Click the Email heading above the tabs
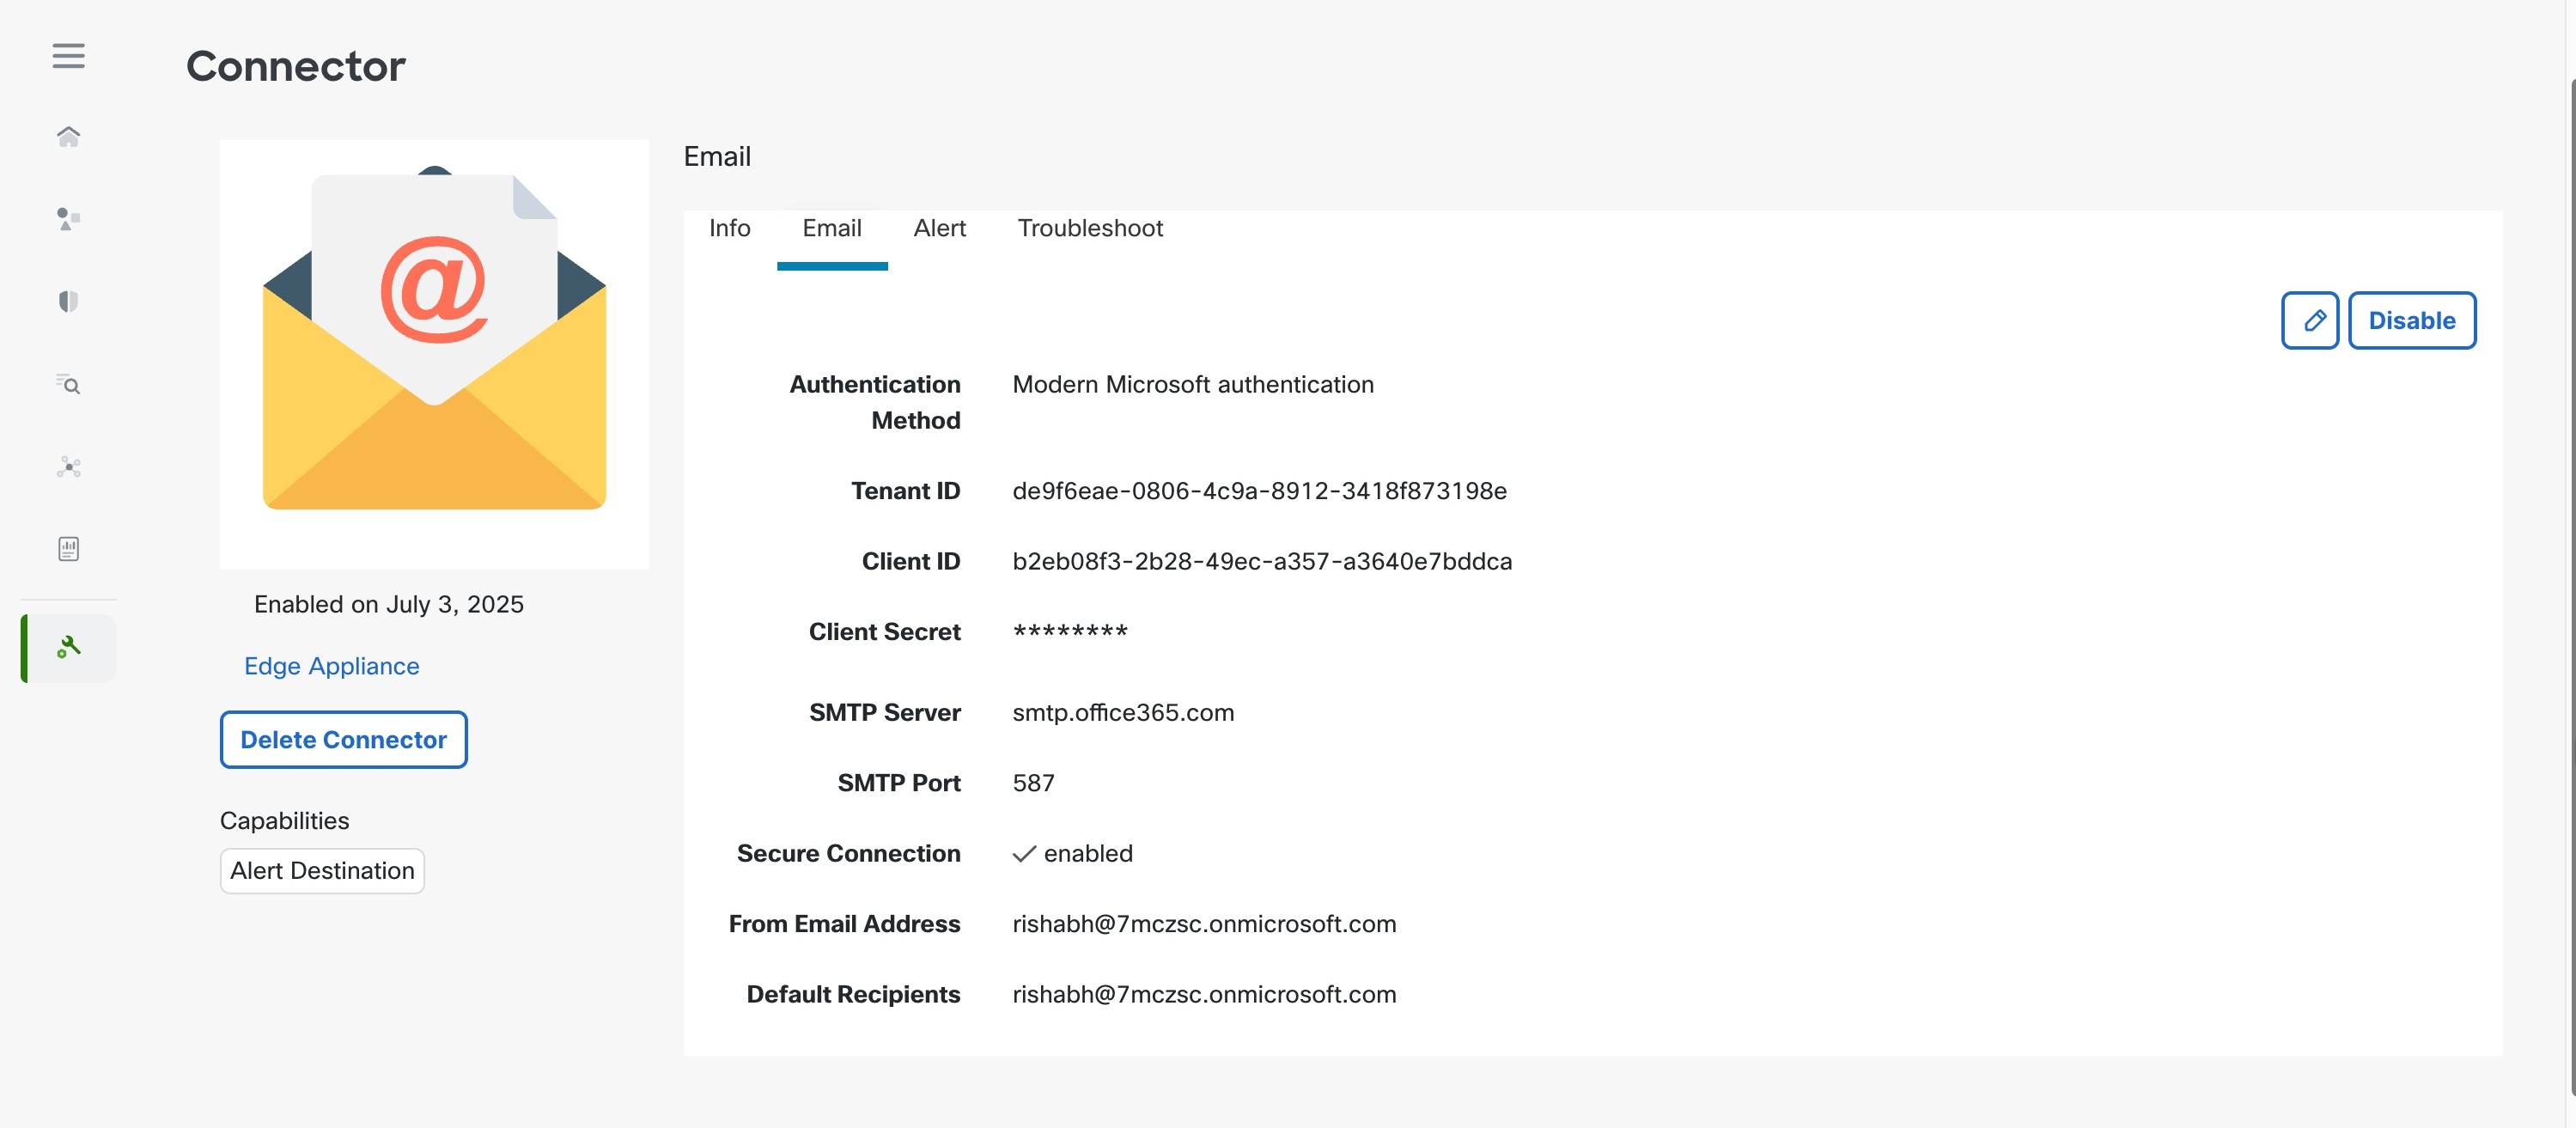The width and height of the screenshot is (2576, 1128). pyautogui.click(x=716, y=156)
